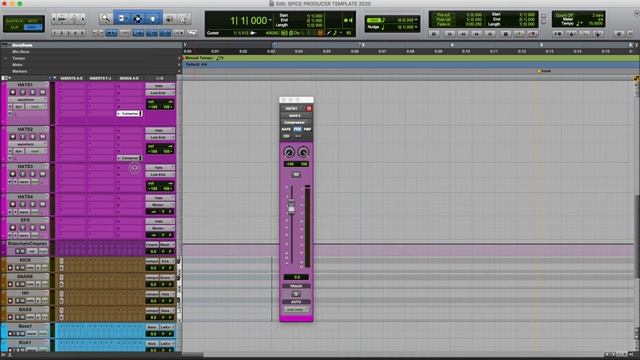Click the BASS track name
The width and height of the screenshot is (640, 360).
point(25,309)
